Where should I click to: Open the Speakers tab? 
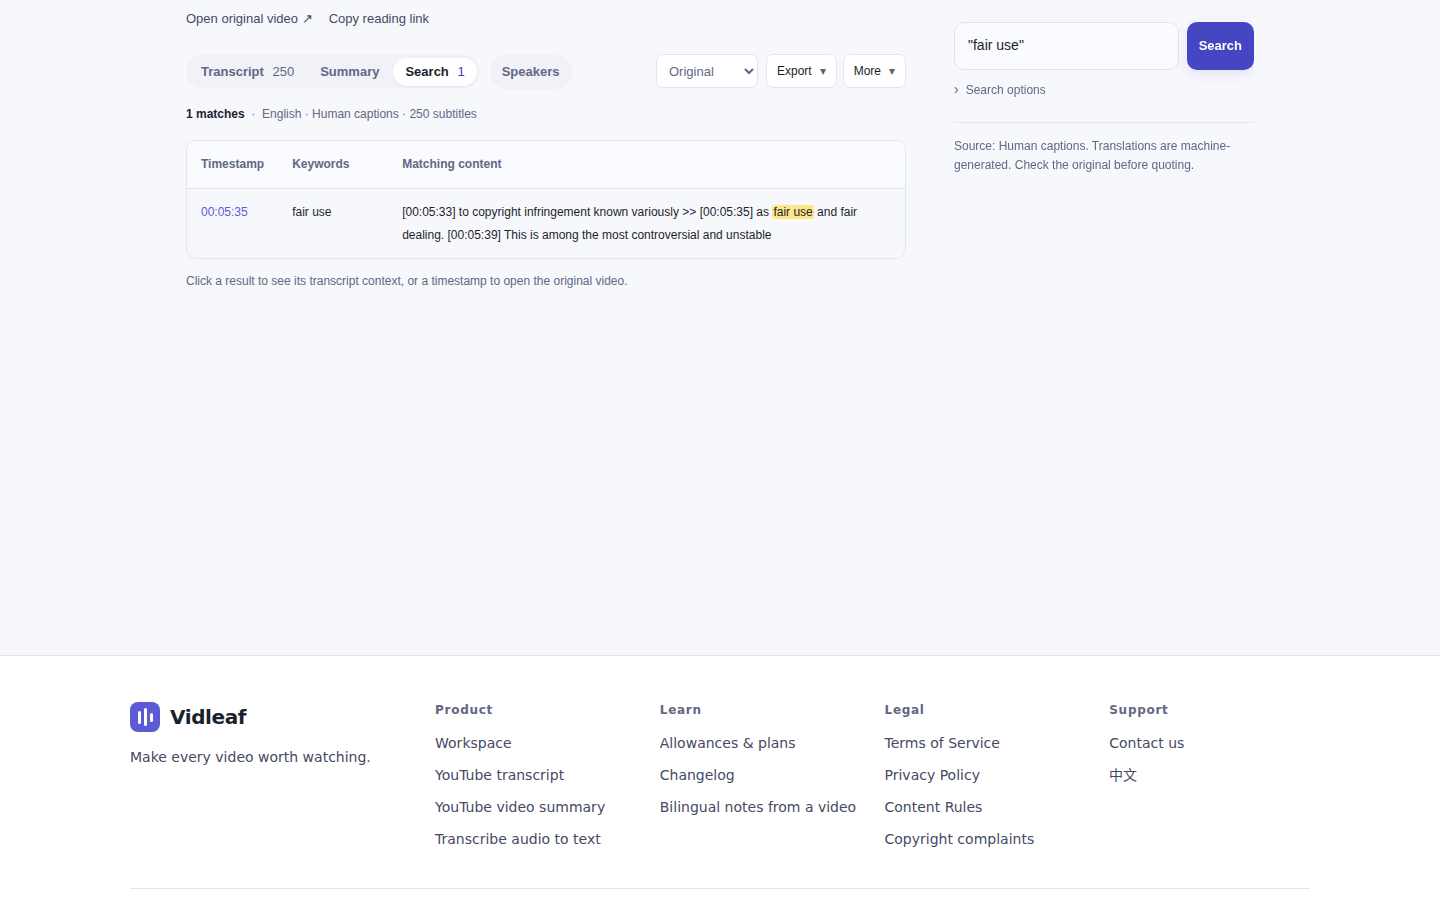point(530,72)
